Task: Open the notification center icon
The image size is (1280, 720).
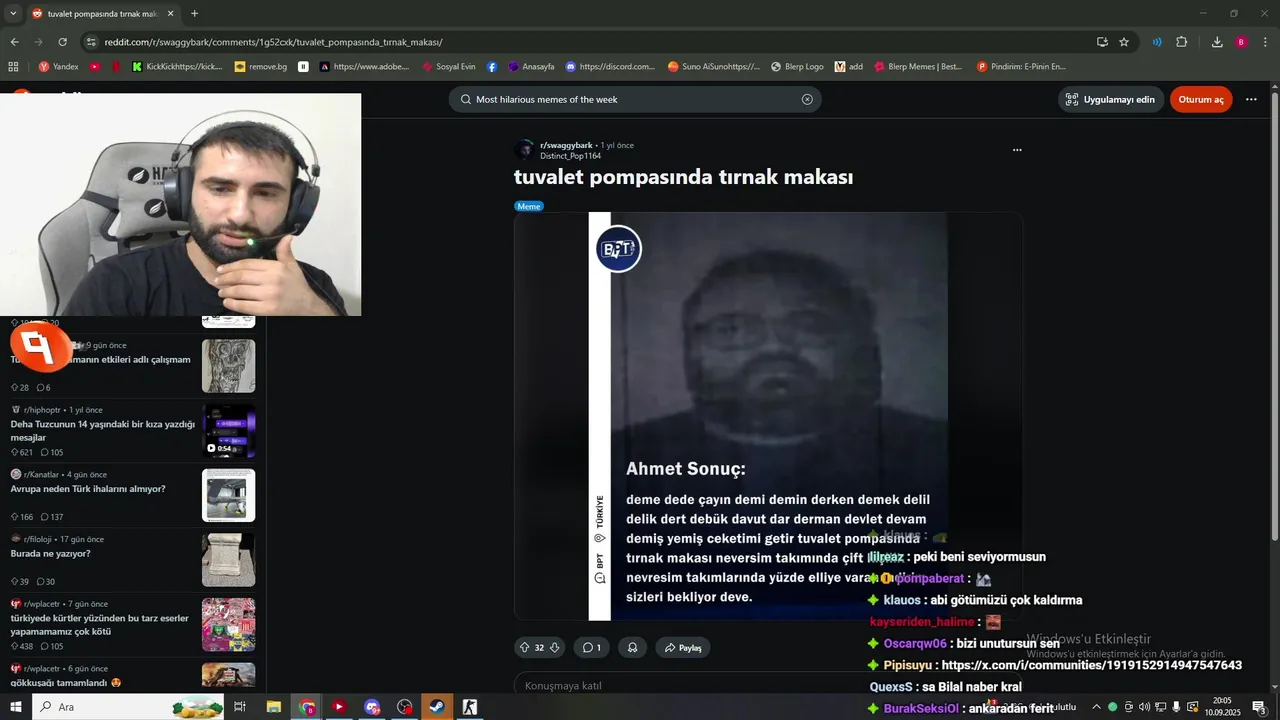Action: tap(1259, 707)
